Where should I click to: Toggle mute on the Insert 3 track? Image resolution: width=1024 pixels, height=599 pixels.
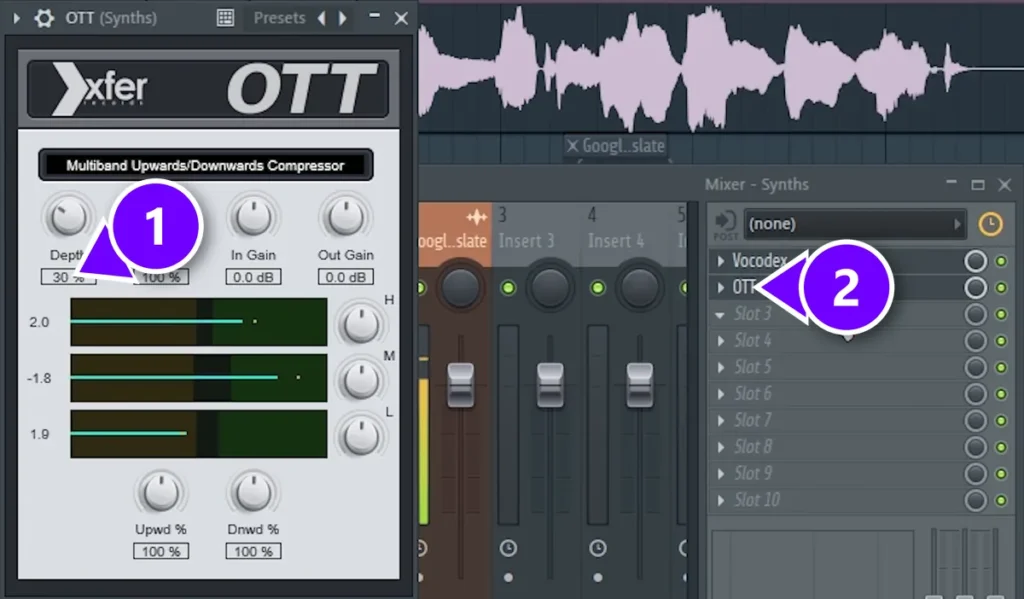(x=508, y=287)
